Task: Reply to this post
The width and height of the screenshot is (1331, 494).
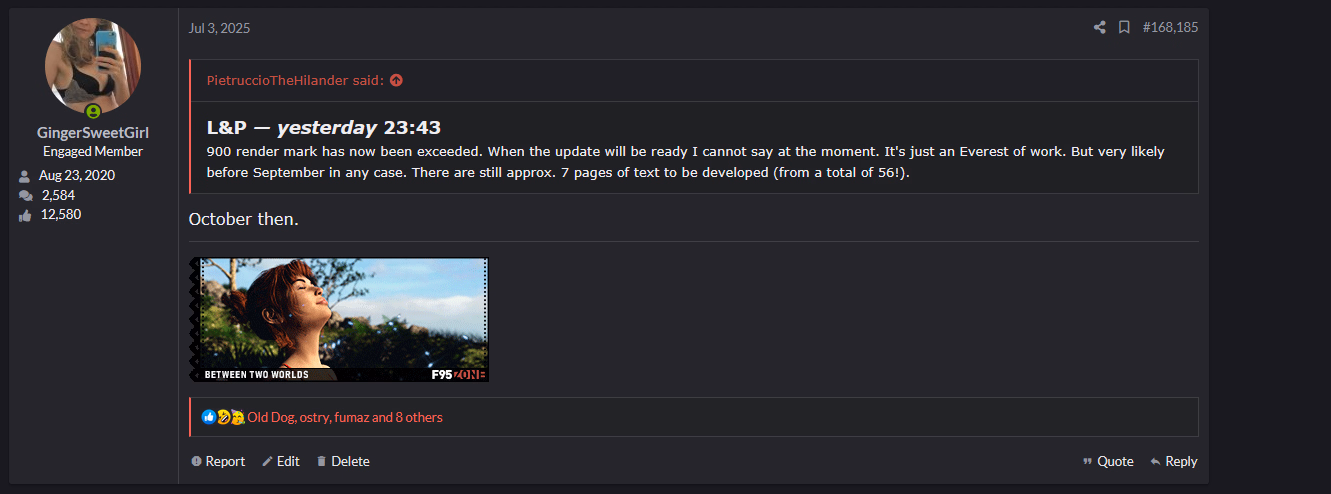Action: coord(1173,461)
